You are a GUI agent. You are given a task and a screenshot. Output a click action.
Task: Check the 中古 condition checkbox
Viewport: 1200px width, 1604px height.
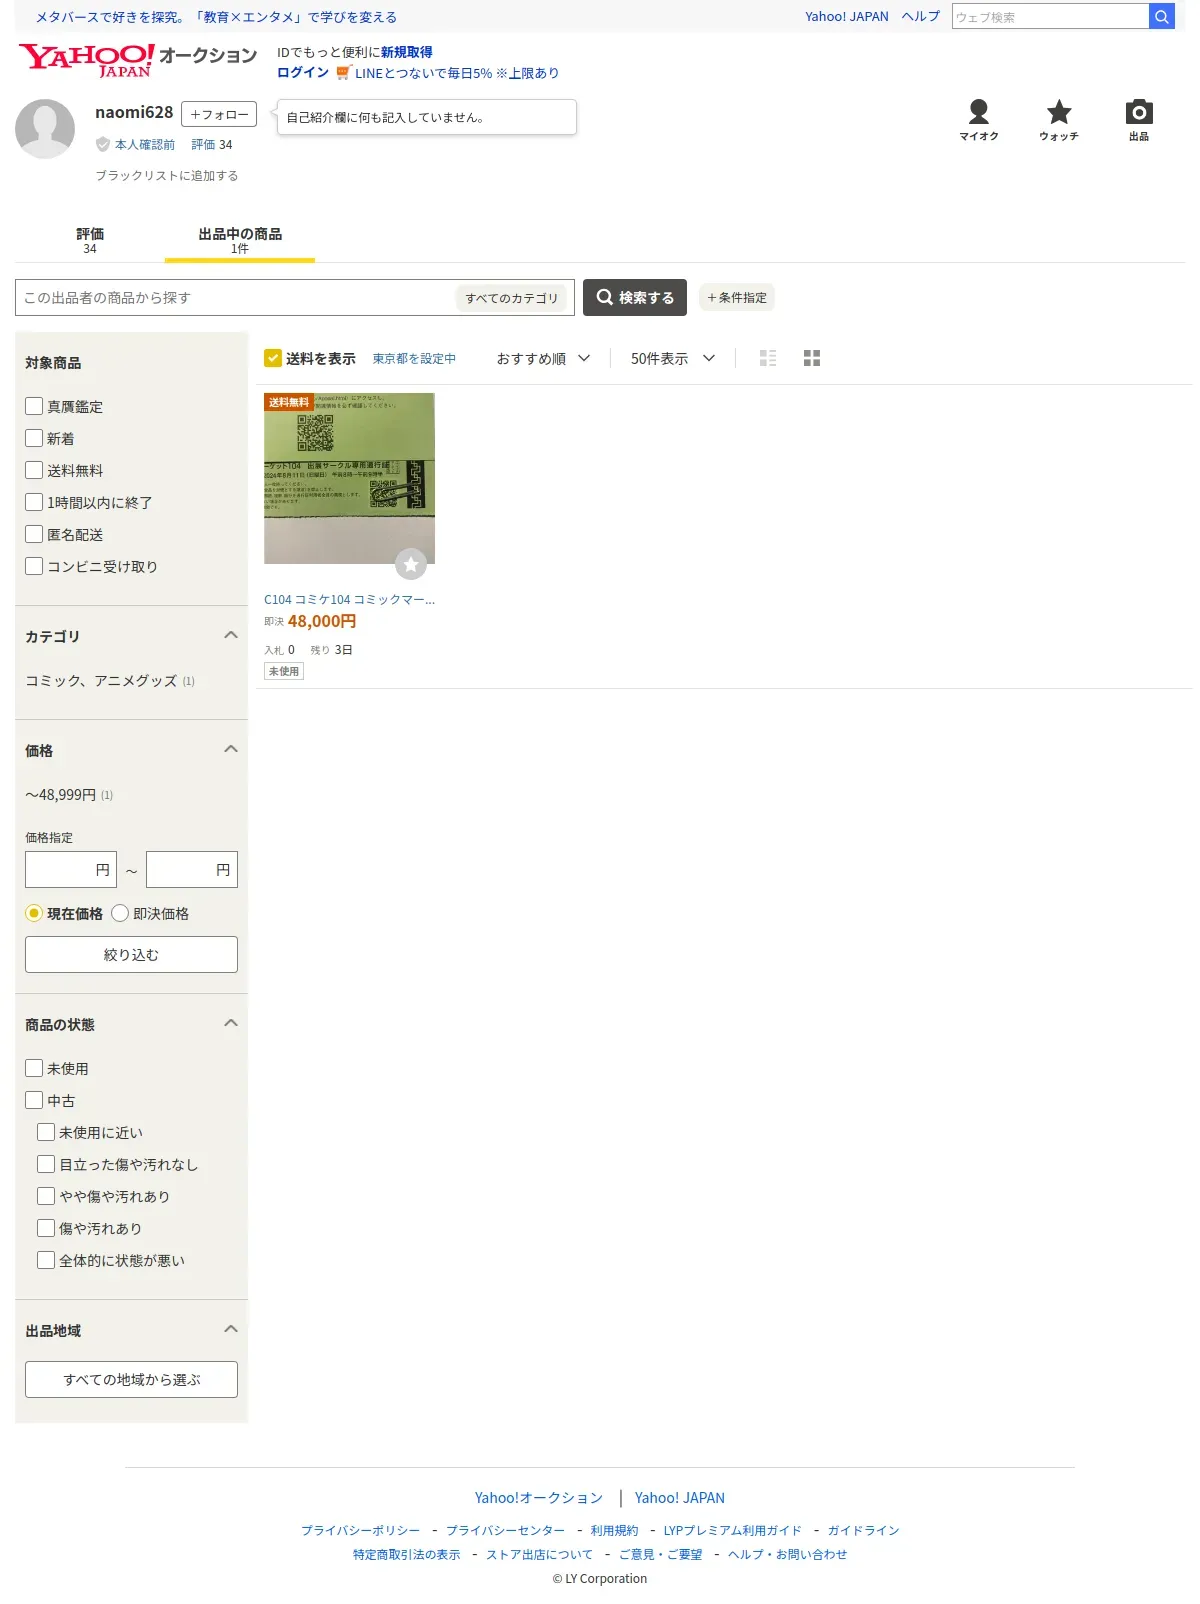point(34,1100)
